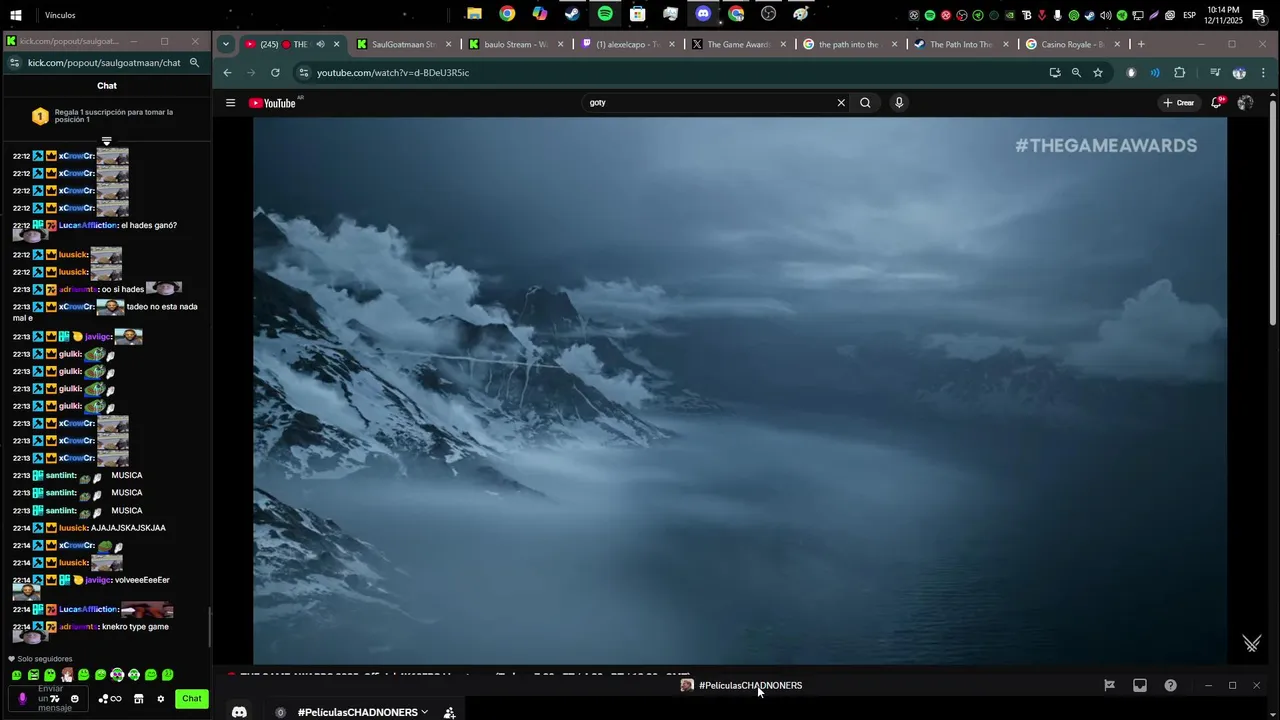Open Discord inbox icon
Viewport: 1280px width, 720px height.
pyautogui.click(x=1140, y=685)
